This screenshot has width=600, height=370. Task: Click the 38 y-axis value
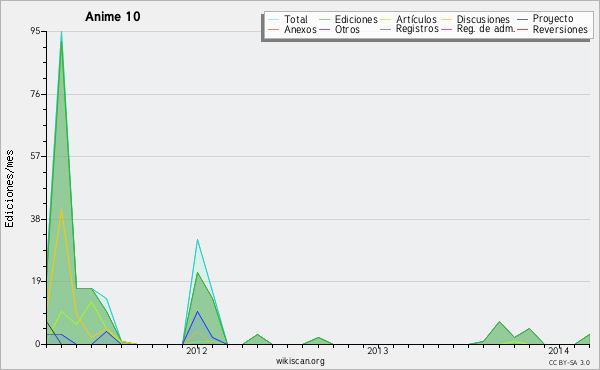click(x=35, y=219)
